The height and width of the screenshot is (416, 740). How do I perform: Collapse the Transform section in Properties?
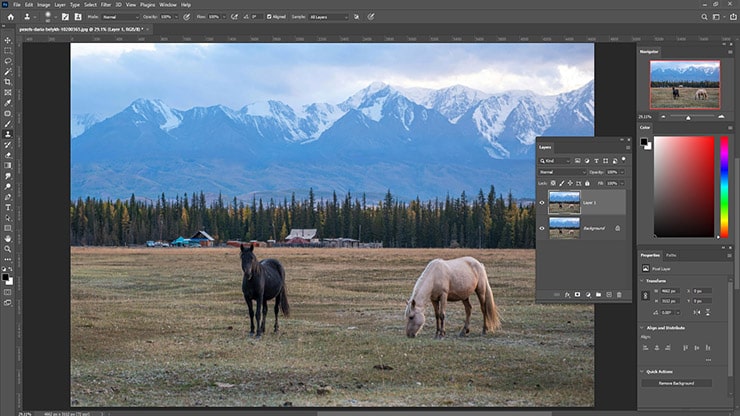point(642,280)
